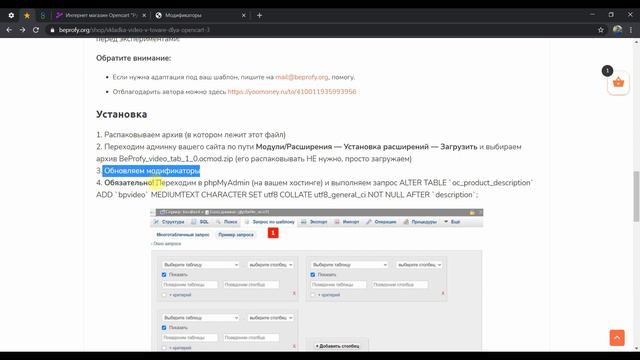Open the Операции tab in phpMyAdmin image
The height and width of the screenshot is (360, 640).
381,222
